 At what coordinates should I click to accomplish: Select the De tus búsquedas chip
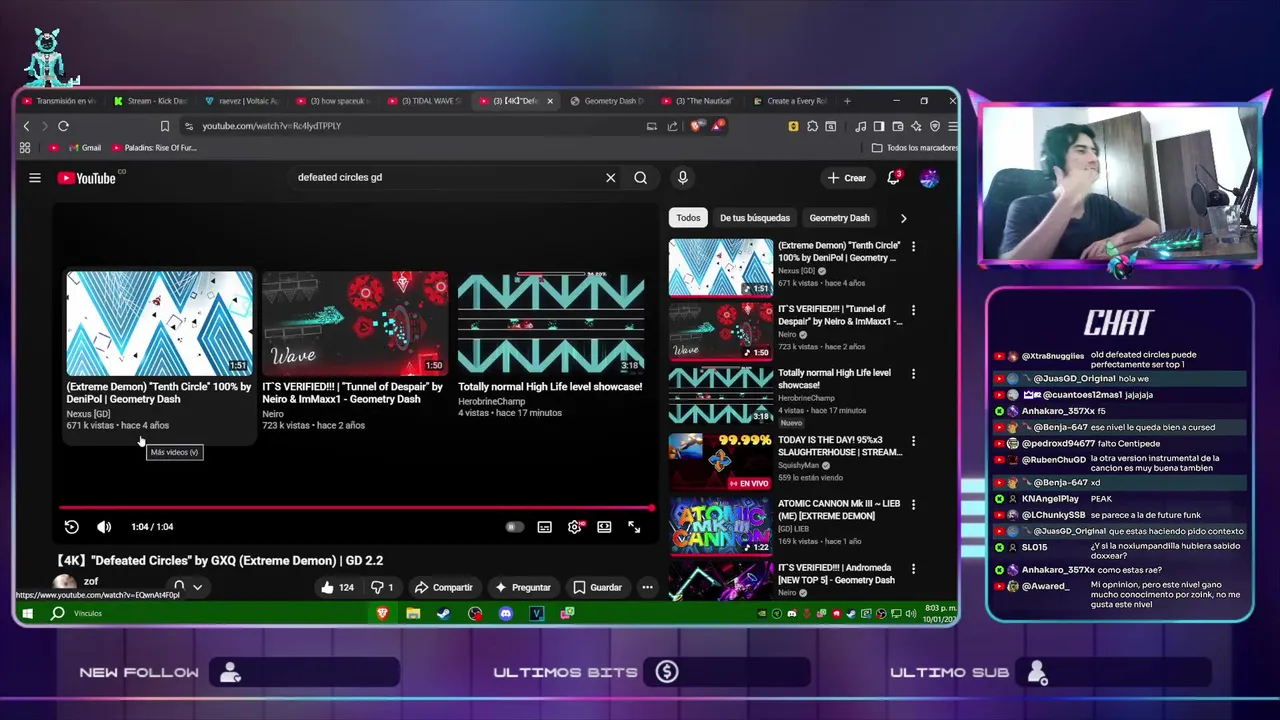[x=755, y=218]
